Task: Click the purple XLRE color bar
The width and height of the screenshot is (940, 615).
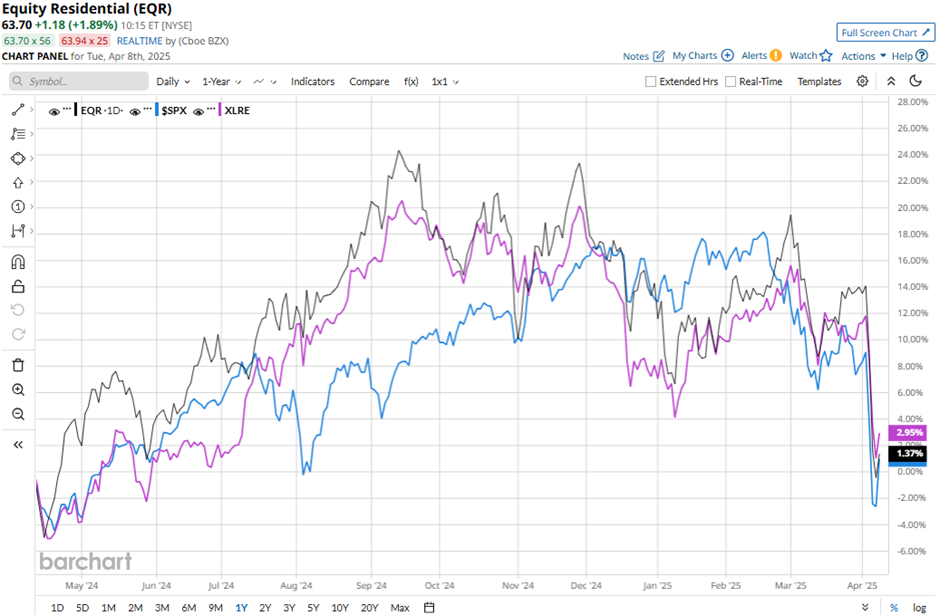Action: pos(220,110)
